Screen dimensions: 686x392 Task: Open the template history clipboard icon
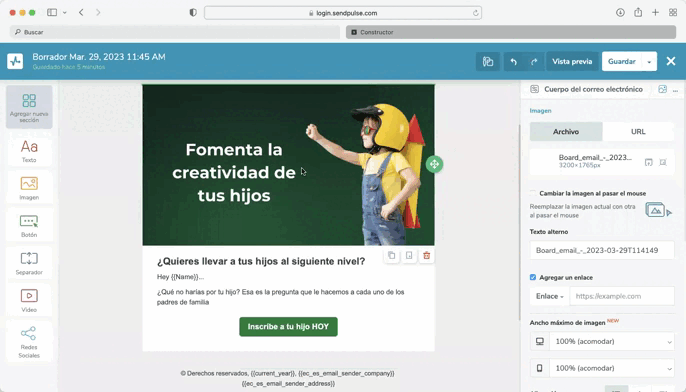tap(488, 62)
